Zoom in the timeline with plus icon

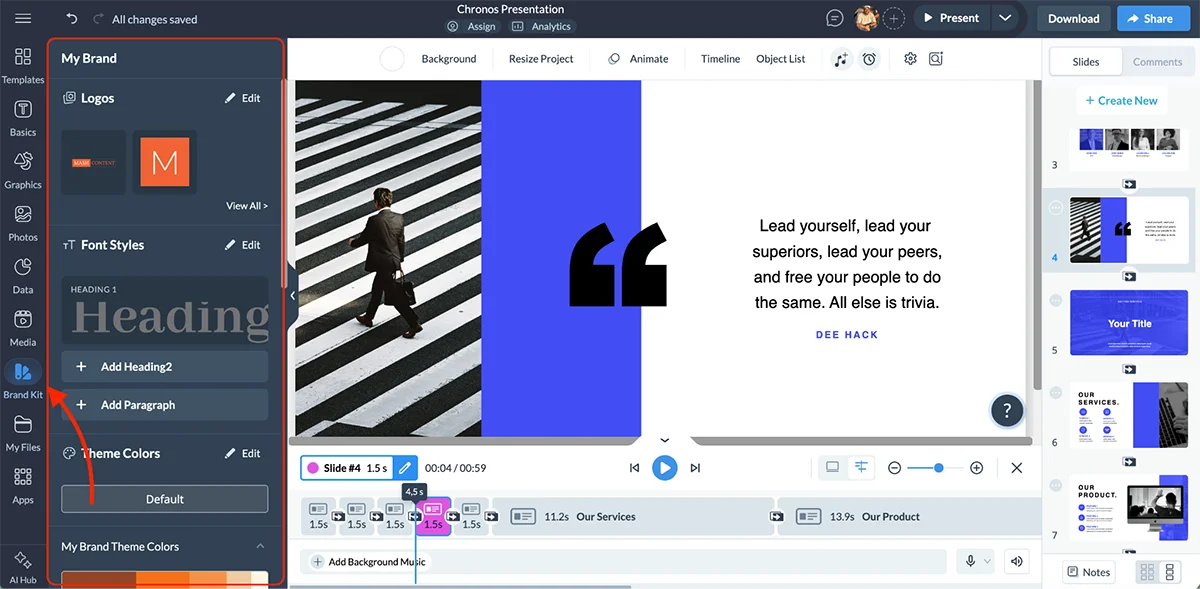click(977, 467)
